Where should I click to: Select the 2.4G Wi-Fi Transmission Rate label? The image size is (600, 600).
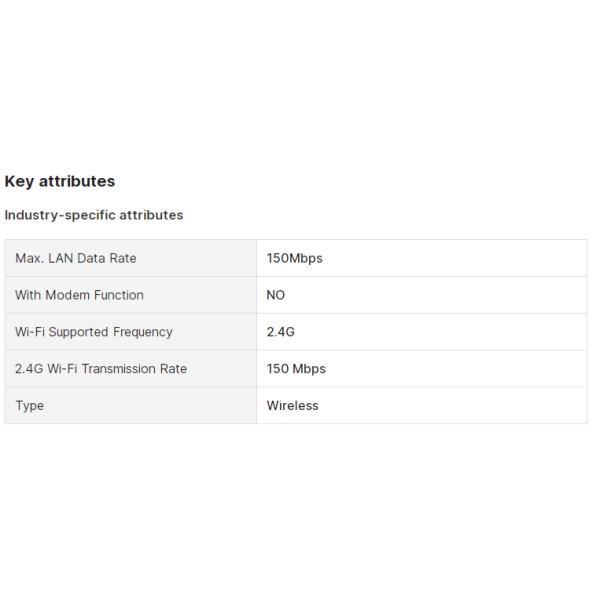(101, 369)
